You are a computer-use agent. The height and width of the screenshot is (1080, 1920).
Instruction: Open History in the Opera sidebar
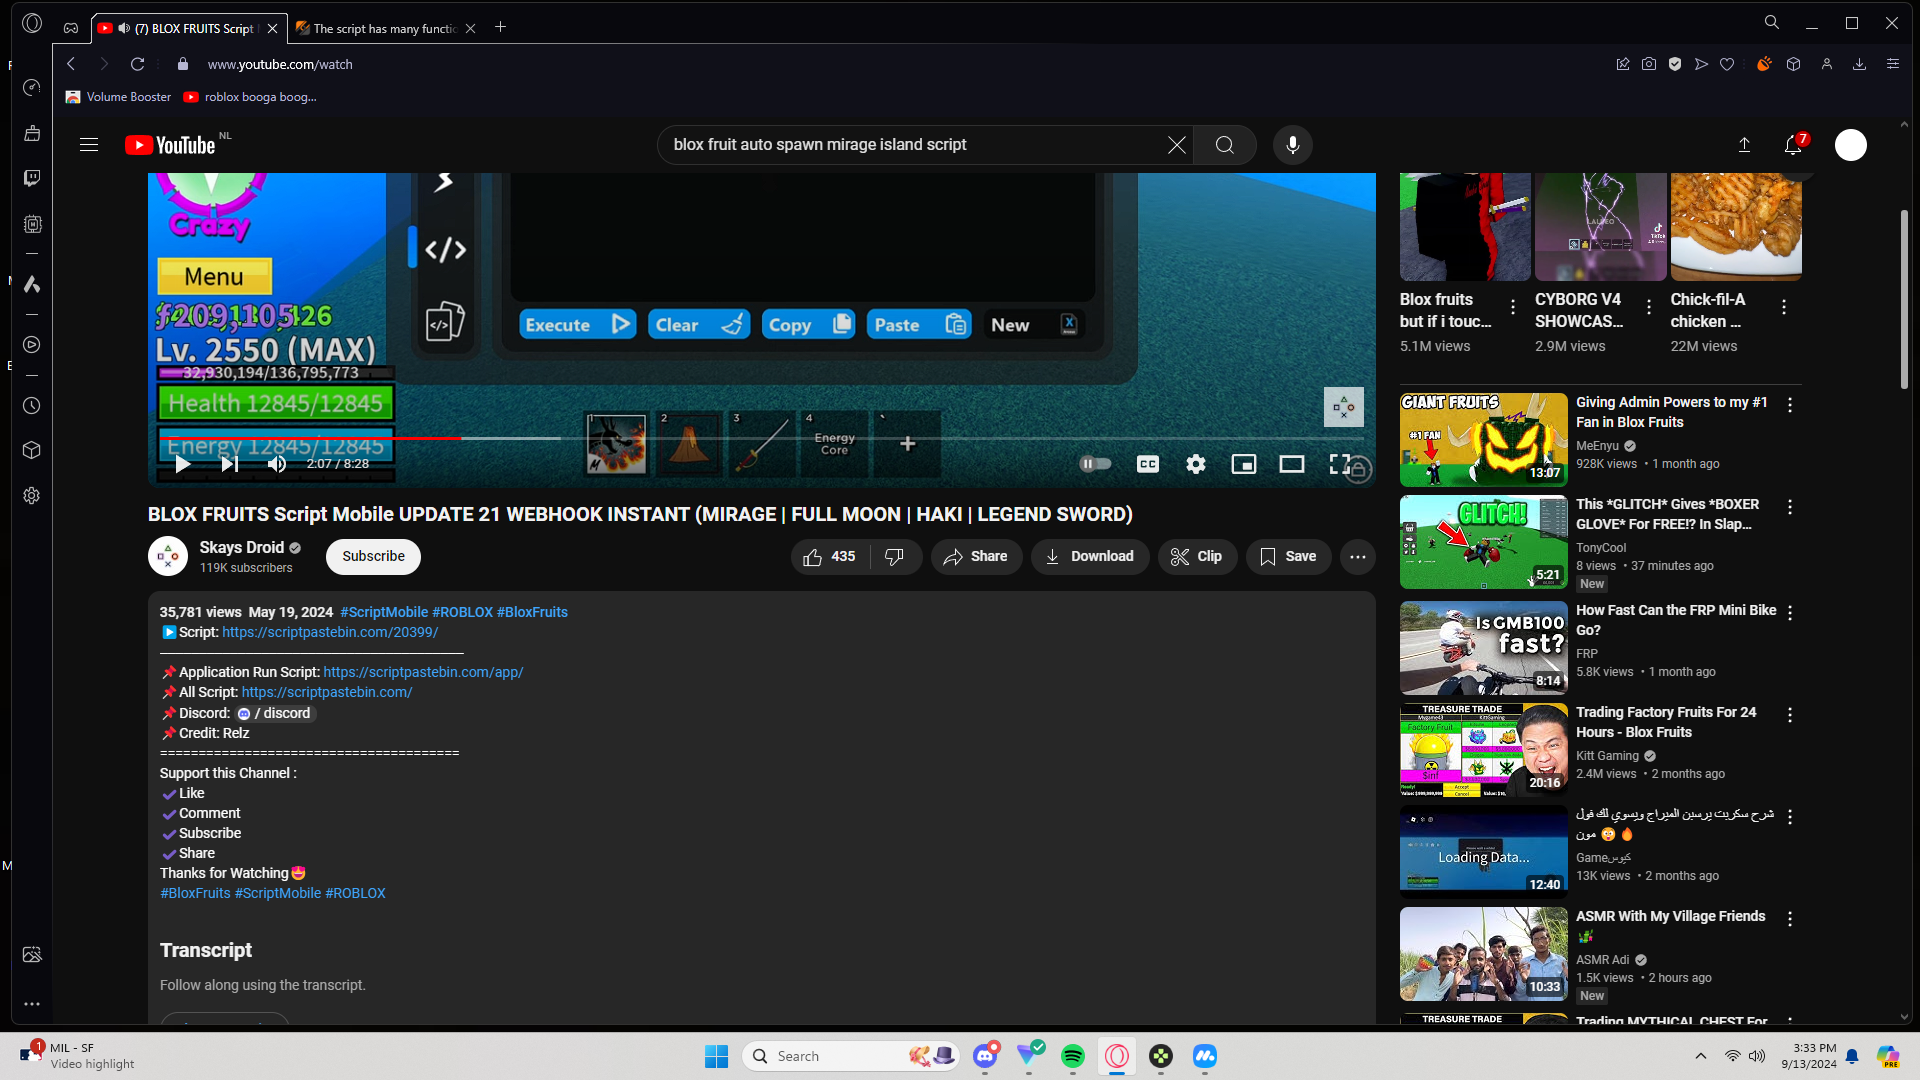click(x=32, y=406)
